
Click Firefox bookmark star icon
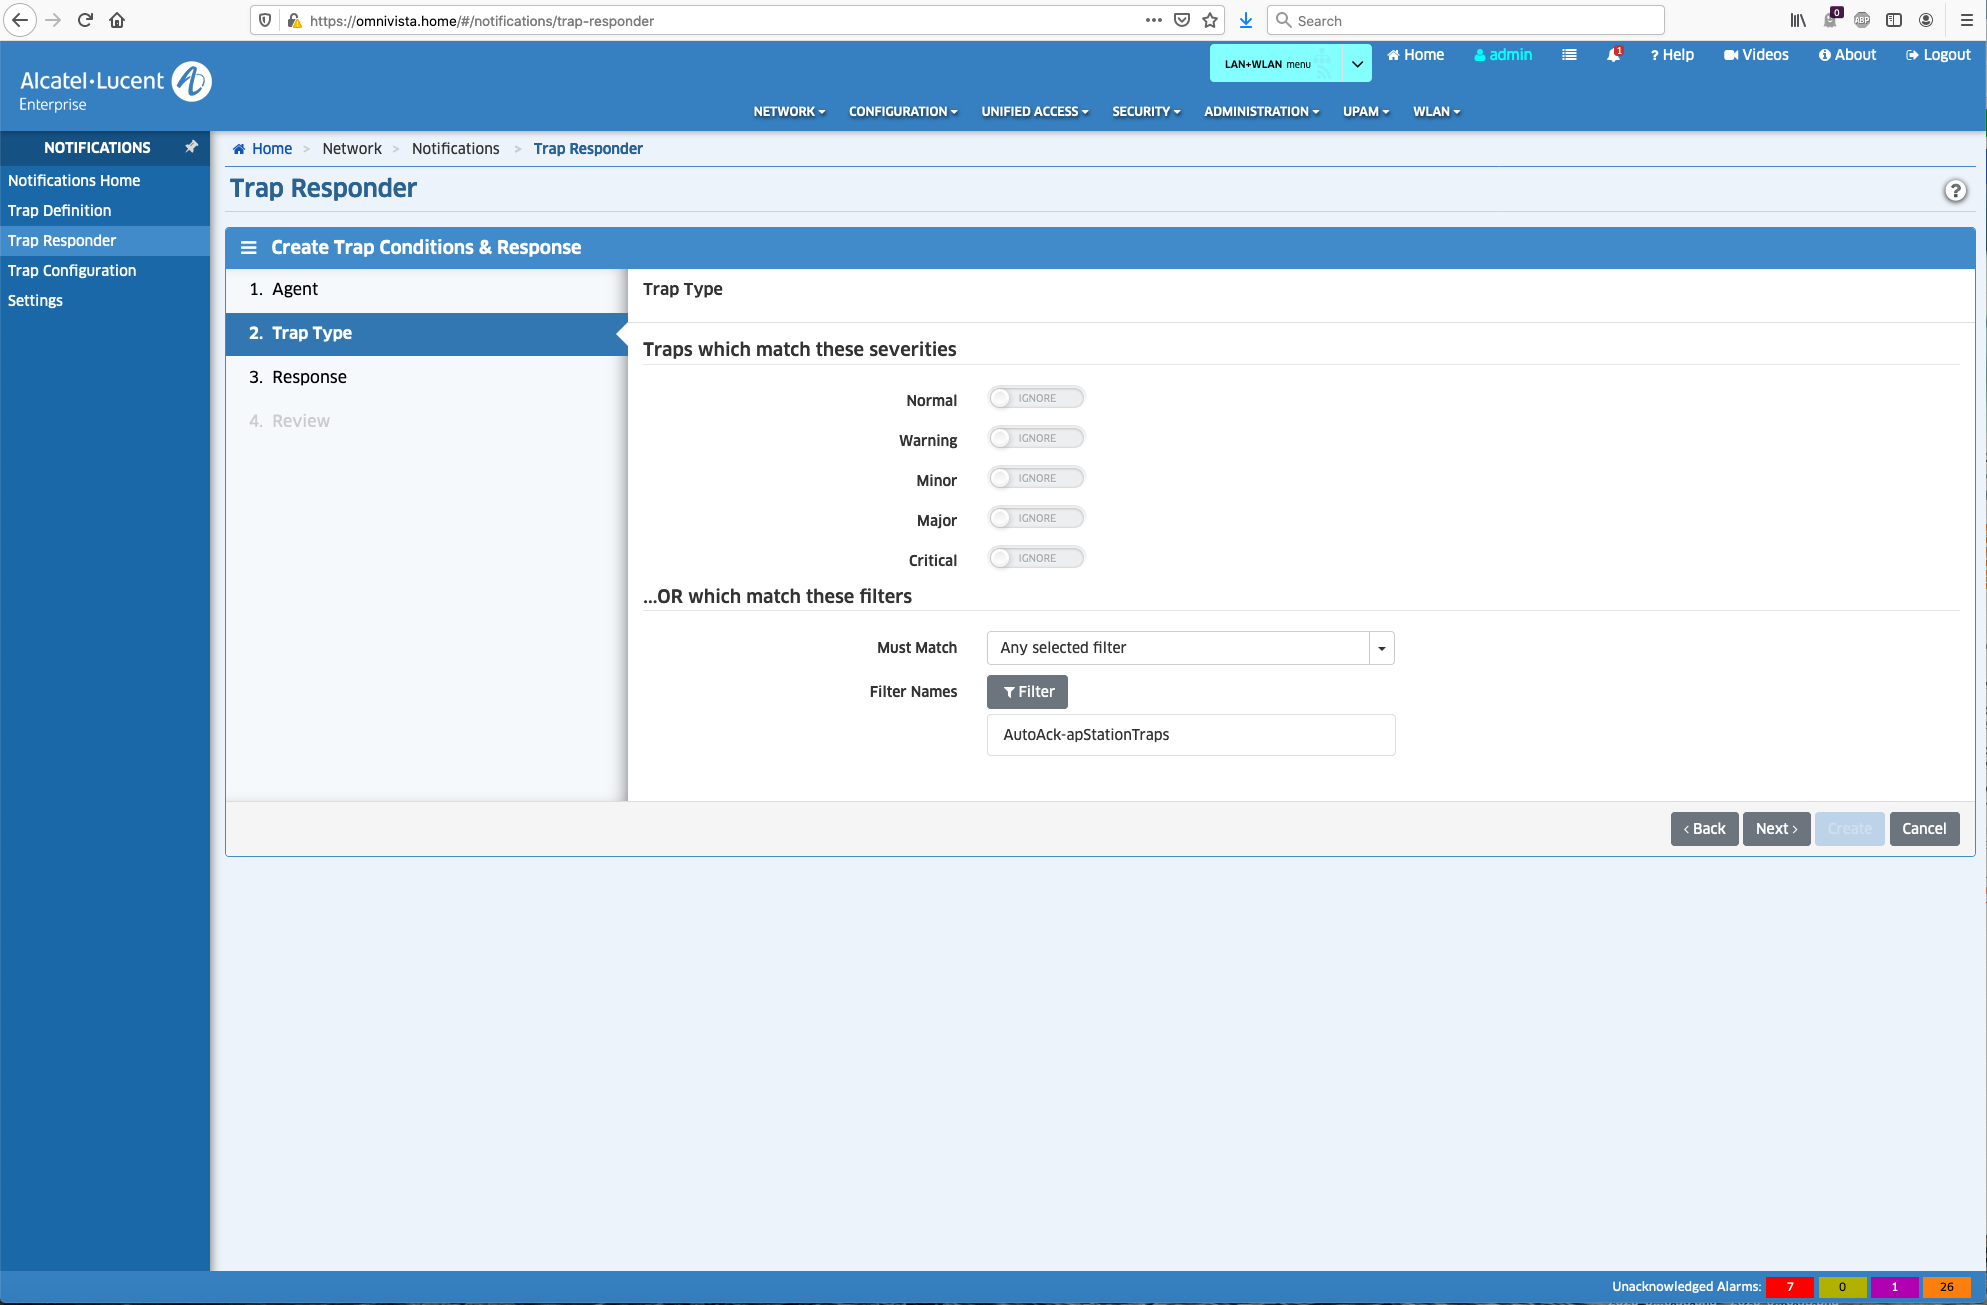pos(1210,20)
